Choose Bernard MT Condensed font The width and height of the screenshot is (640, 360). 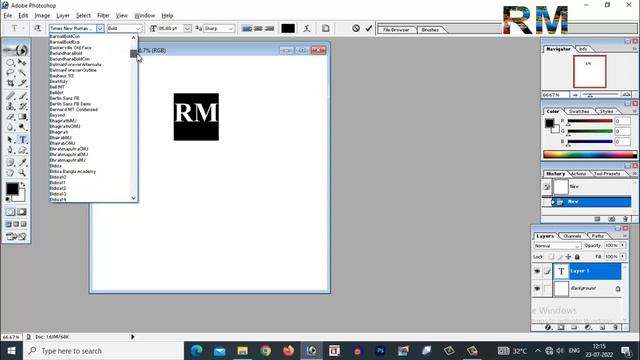tap(73, 109)
